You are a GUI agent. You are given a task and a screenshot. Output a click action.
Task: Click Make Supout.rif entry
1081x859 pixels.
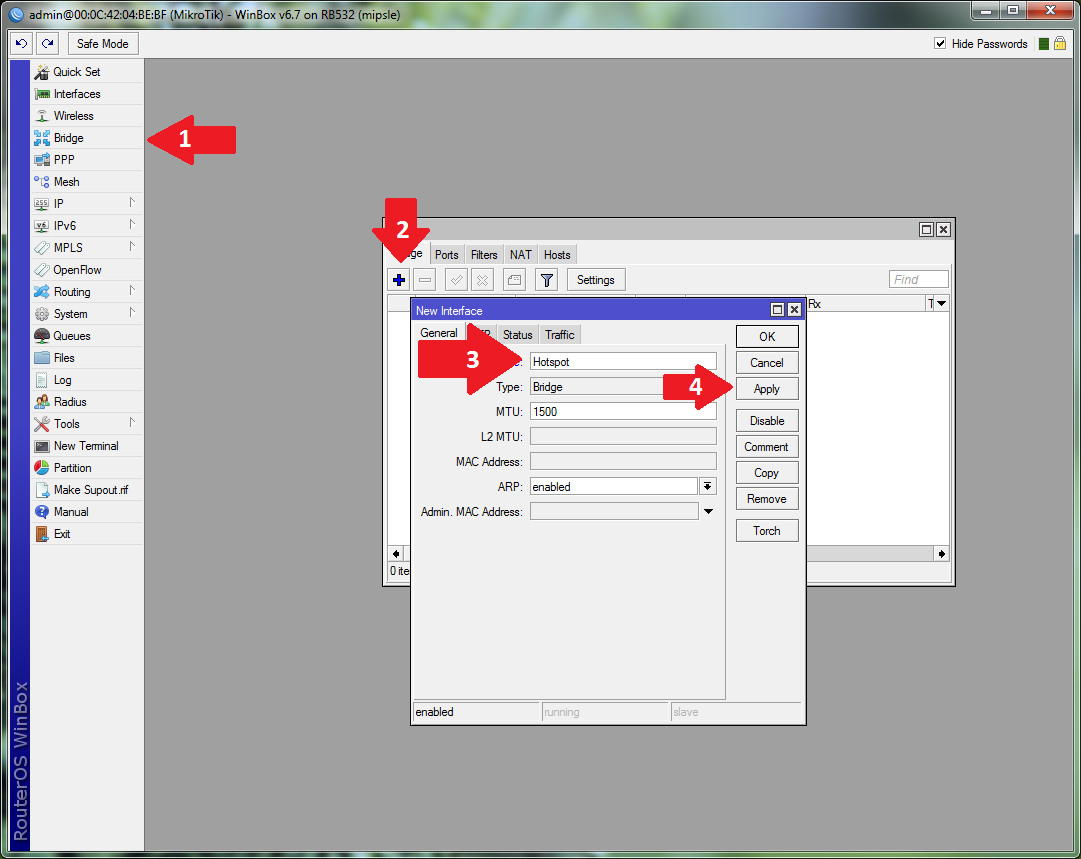click(87, 490)
